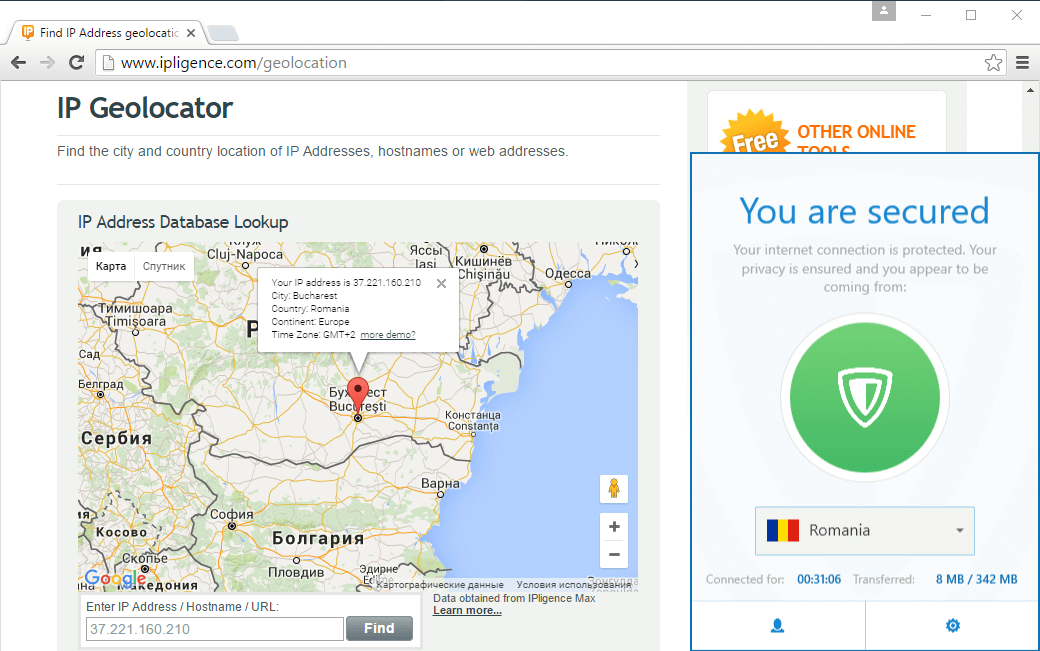
Task: Click the 'Constanța' label on the map
Action: pyautogui.click(x=474, y=426)
